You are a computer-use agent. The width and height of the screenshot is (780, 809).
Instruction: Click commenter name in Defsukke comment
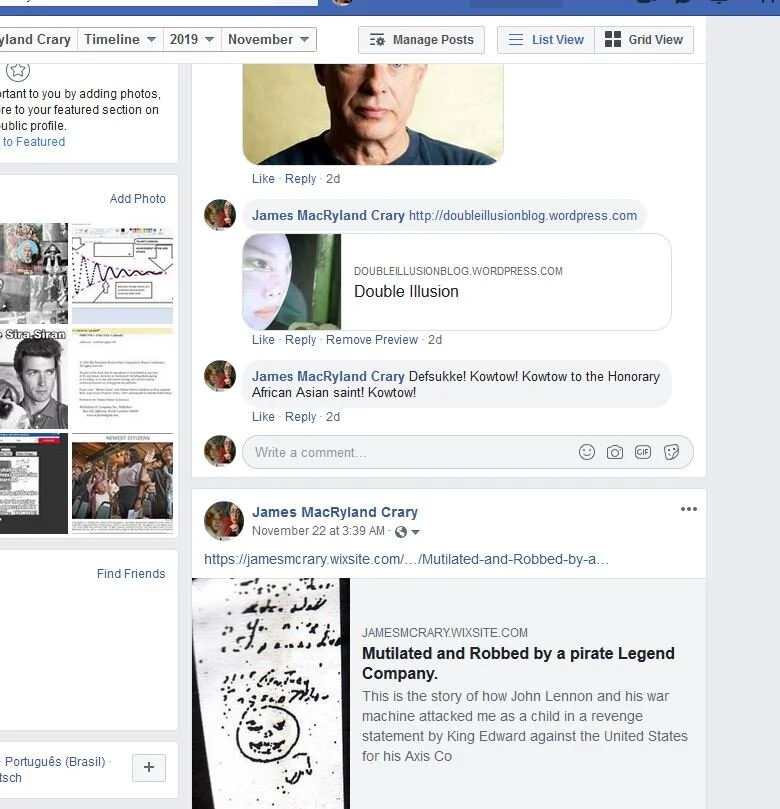click(x=328, y=377)
